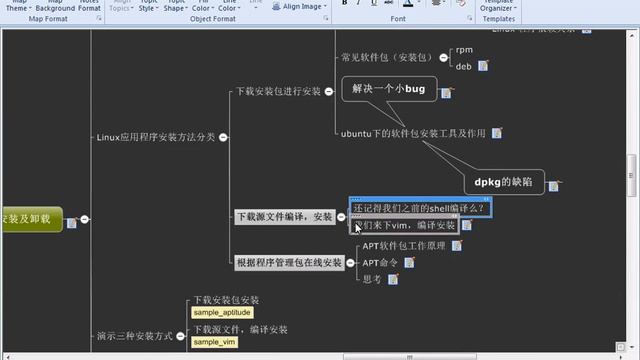
Task: Select the 根据程序管理包在线安装 topic
Action: tap(289, 263)
